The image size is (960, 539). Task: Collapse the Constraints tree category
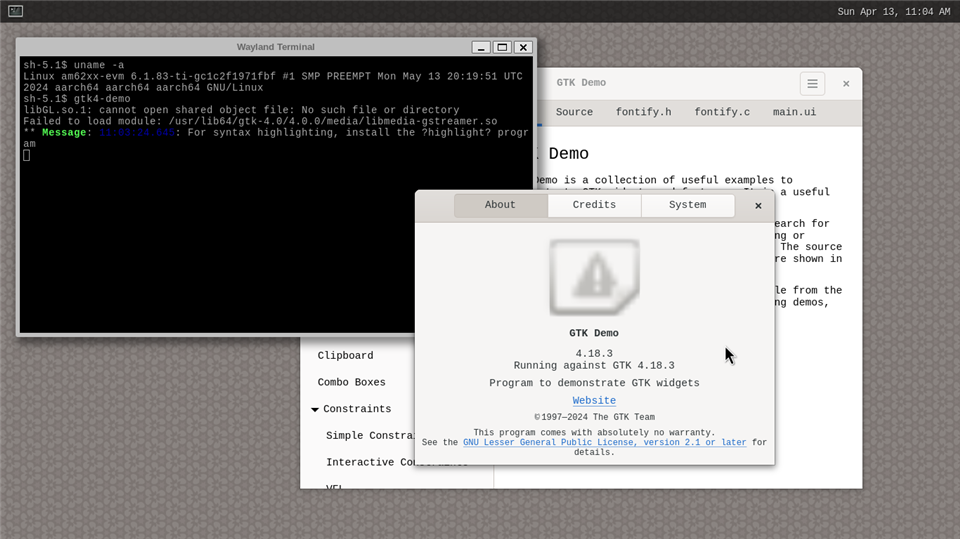pyautogui.click(x=315, y=409)
